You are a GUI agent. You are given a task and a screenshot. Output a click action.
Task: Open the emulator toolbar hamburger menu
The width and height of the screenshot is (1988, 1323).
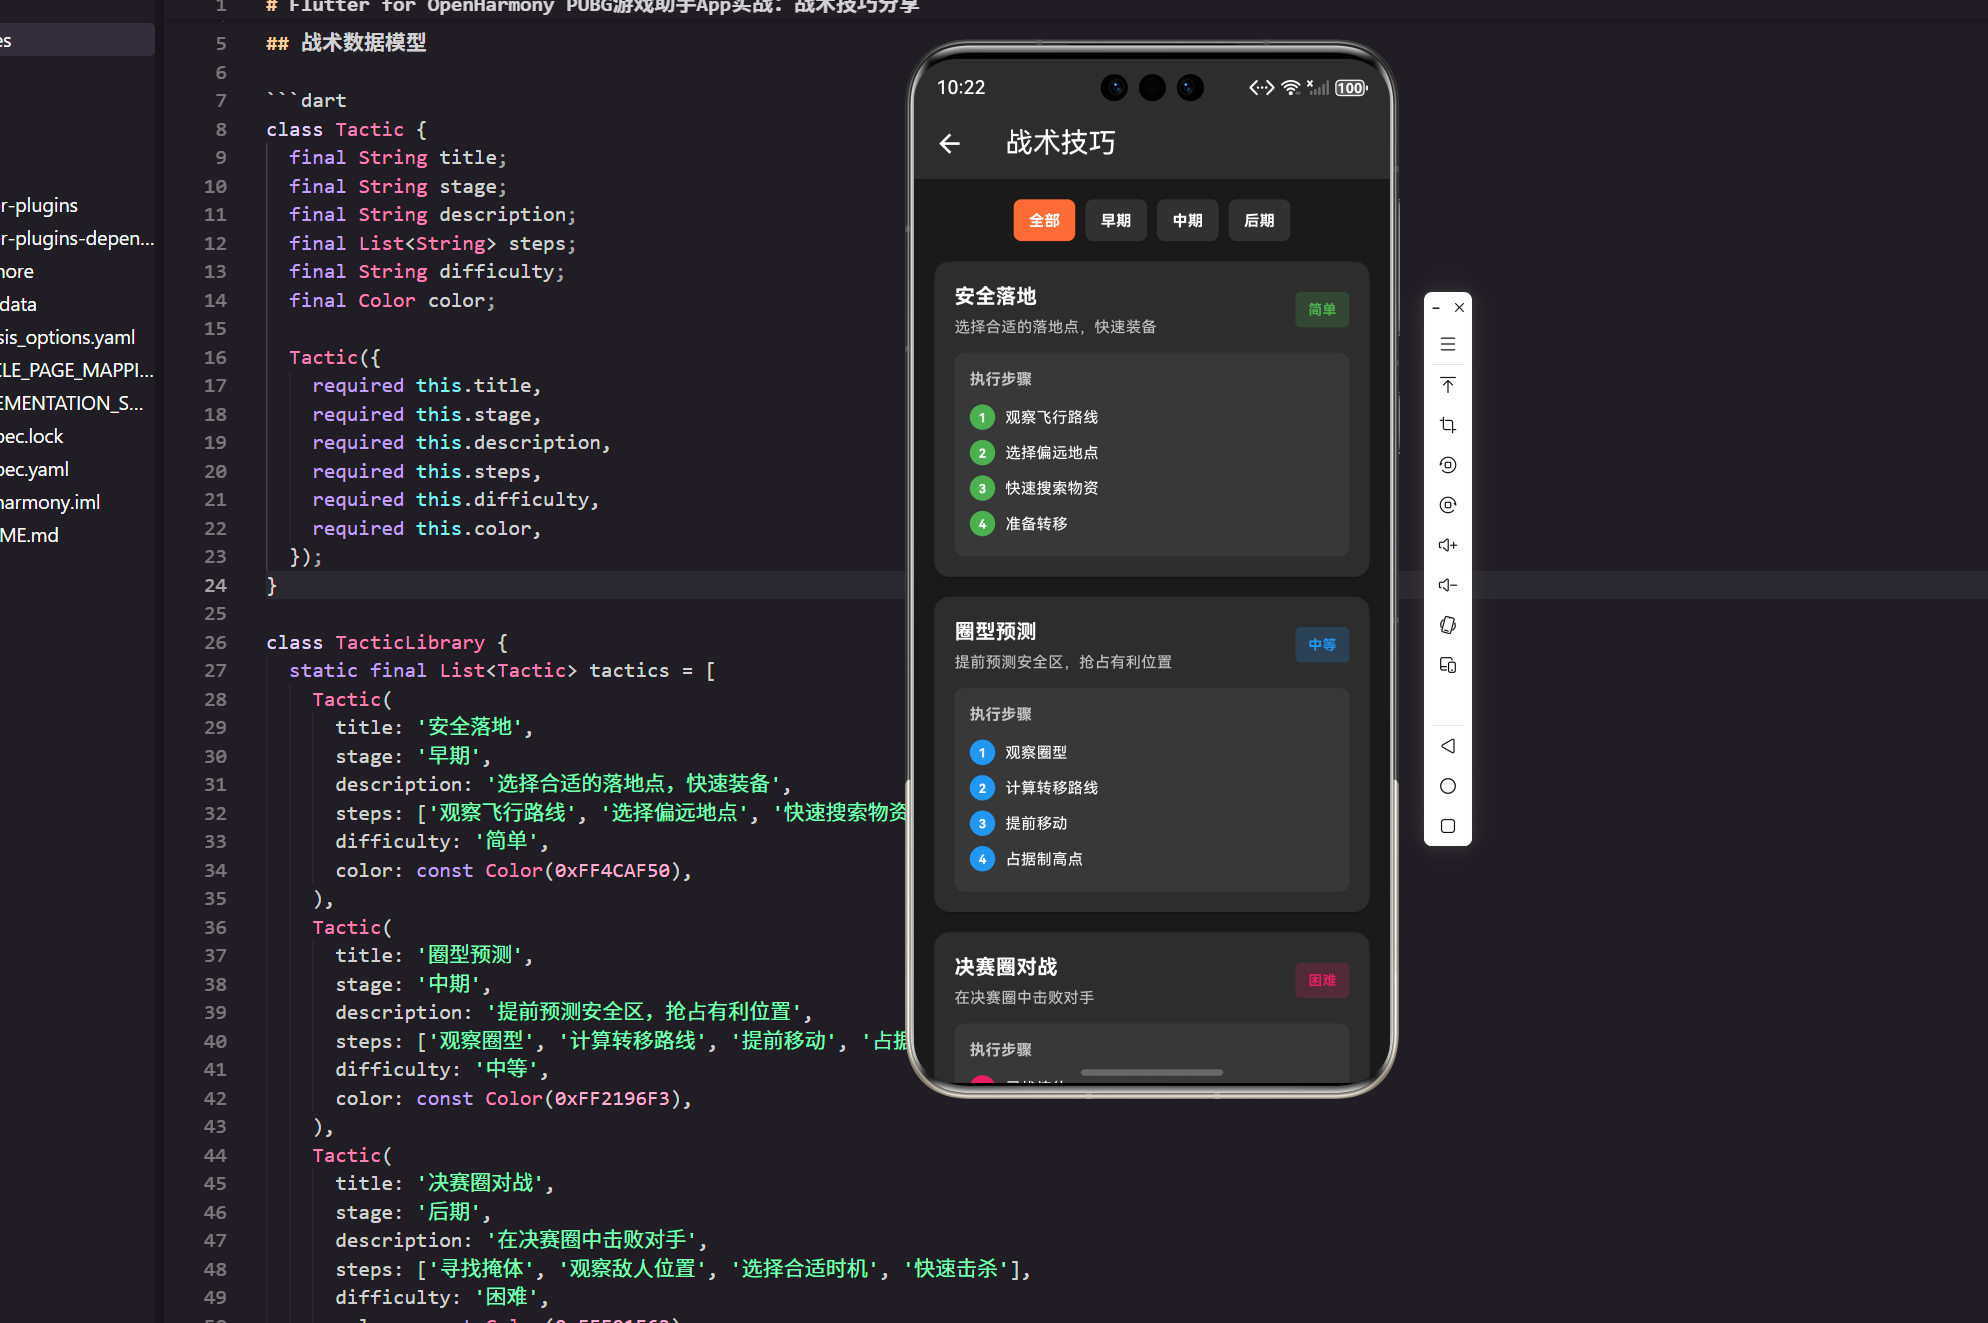(1447, 345)
